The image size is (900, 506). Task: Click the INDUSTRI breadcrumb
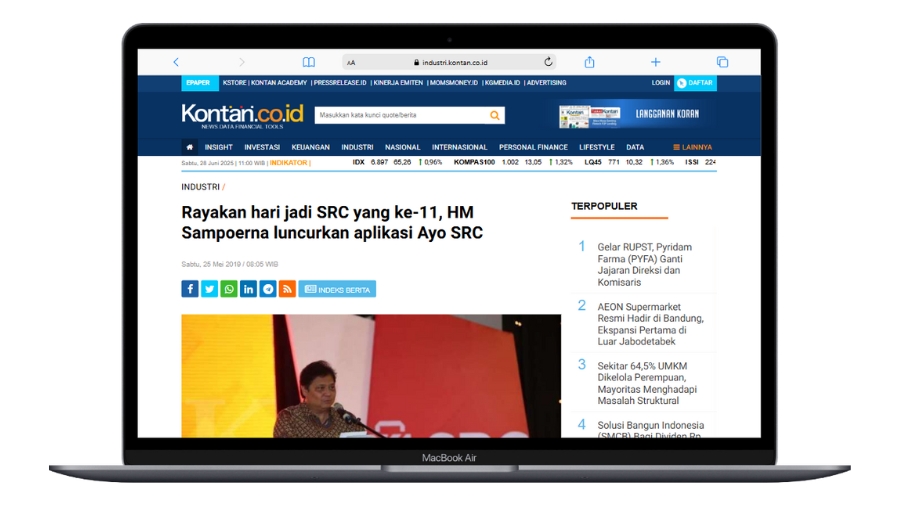point(200,187)
